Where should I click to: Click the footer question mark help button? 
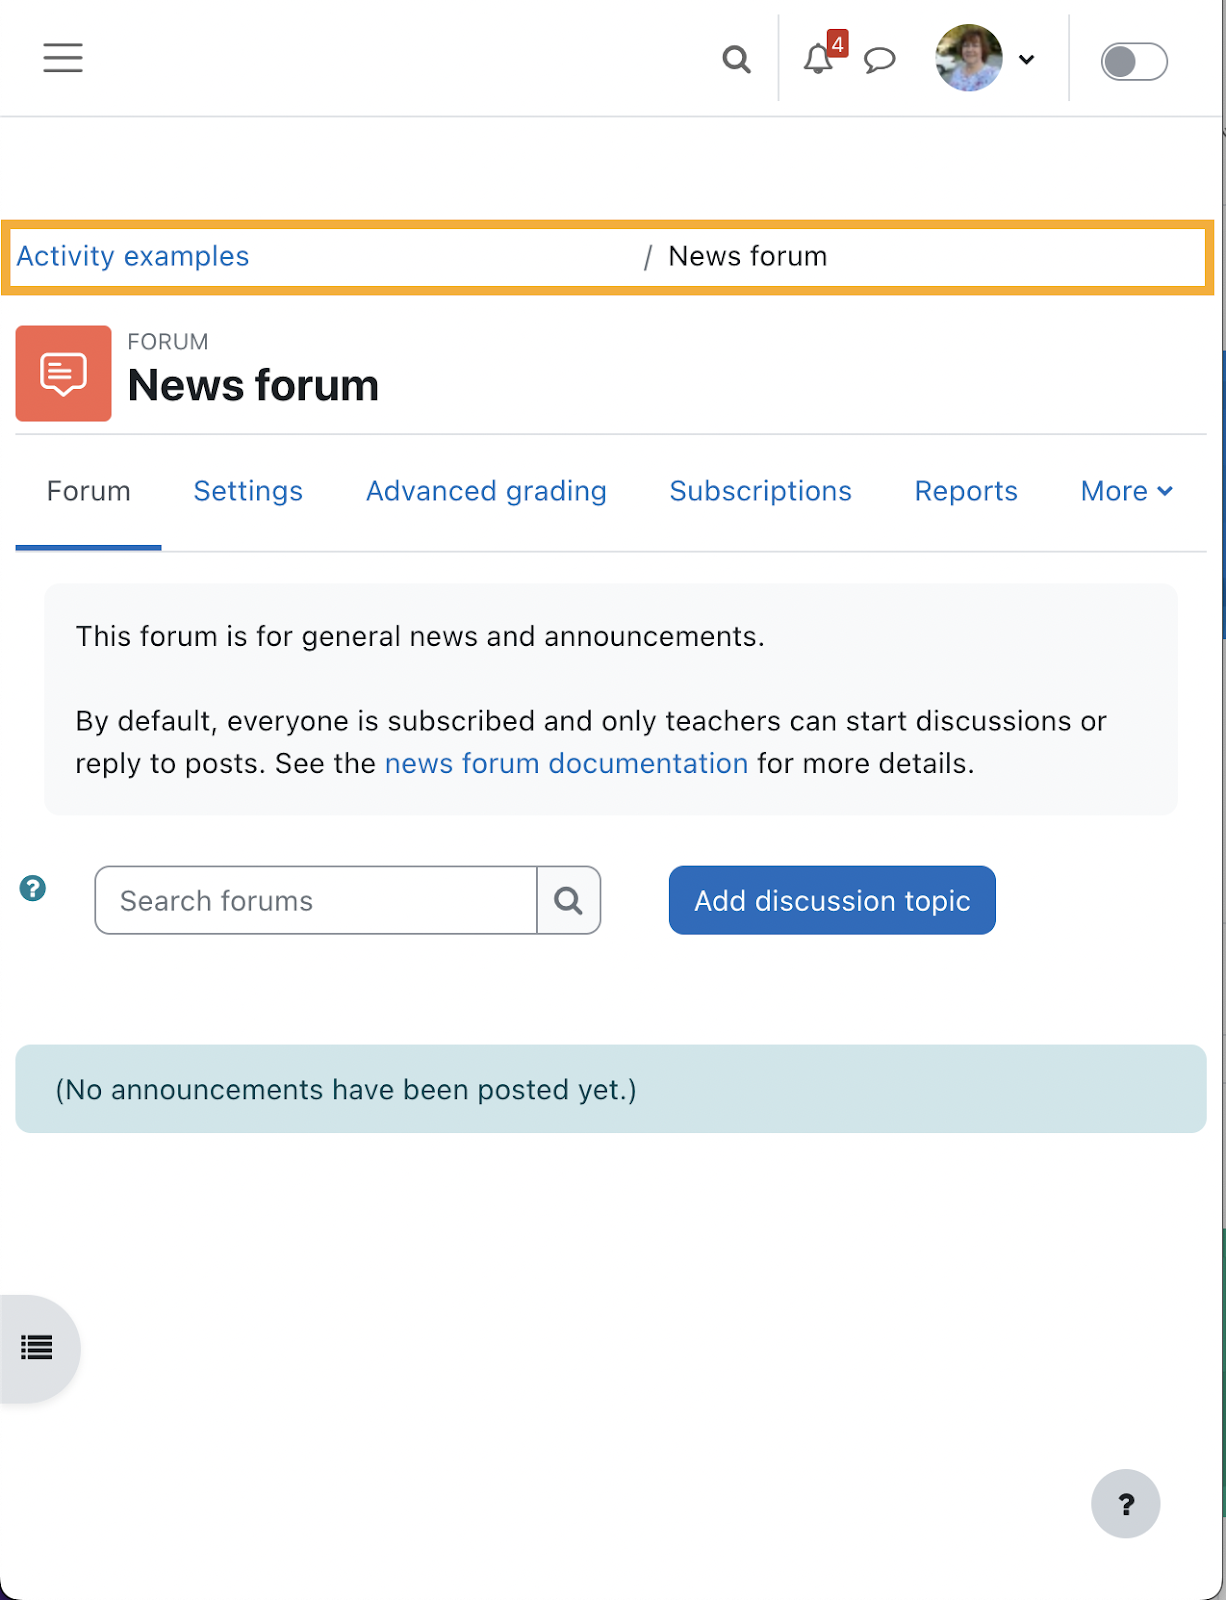point(1126,1504)
